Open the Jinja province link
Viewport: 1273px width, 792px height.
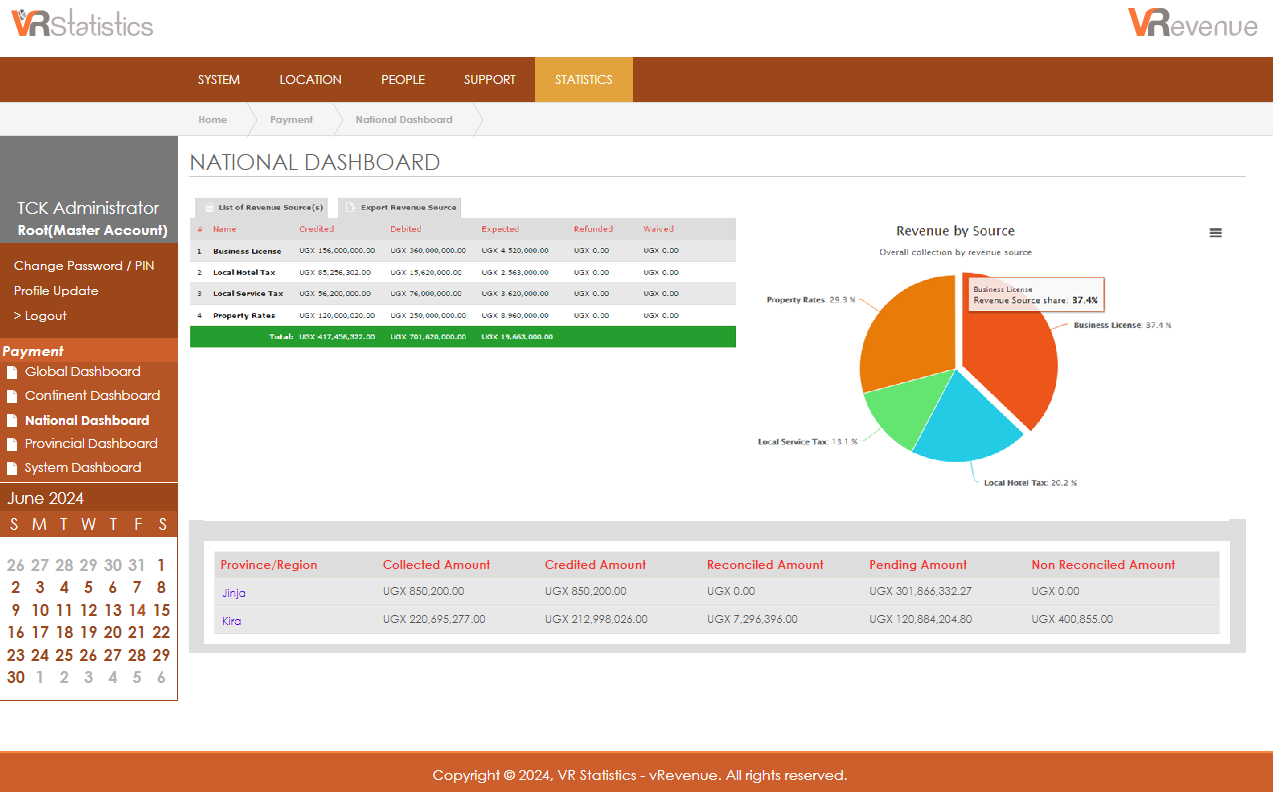[234, 593]
